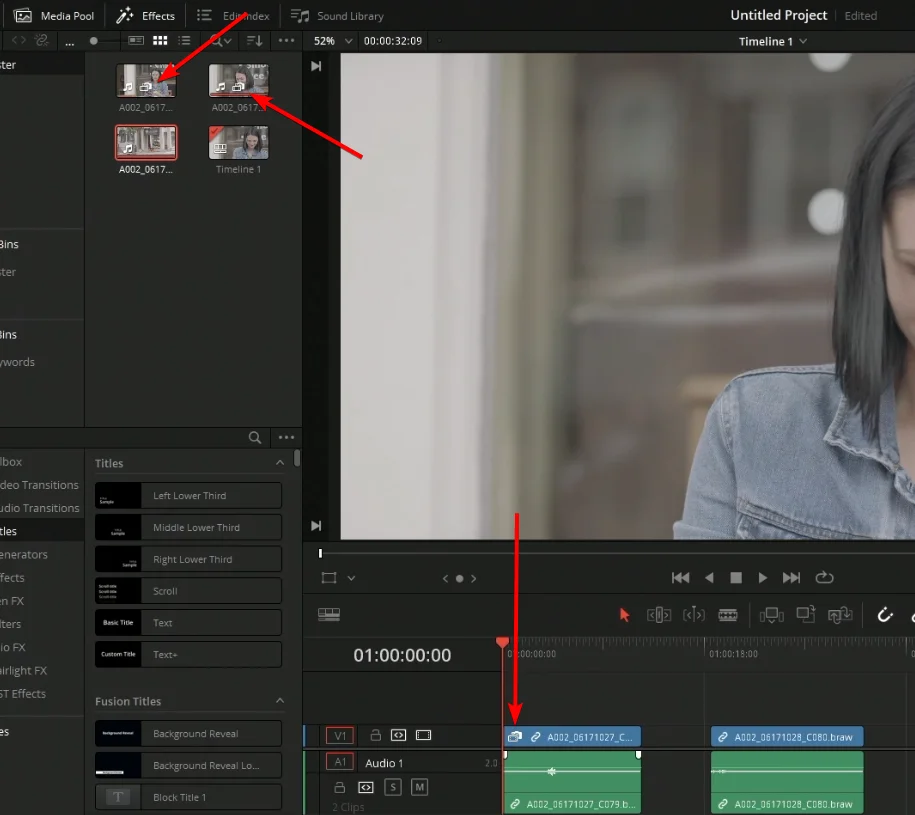Screen dimensions: 915x815
Task: Activate Trim Edit mode tool
Action: pyautogui.click(x=659, y=615)
